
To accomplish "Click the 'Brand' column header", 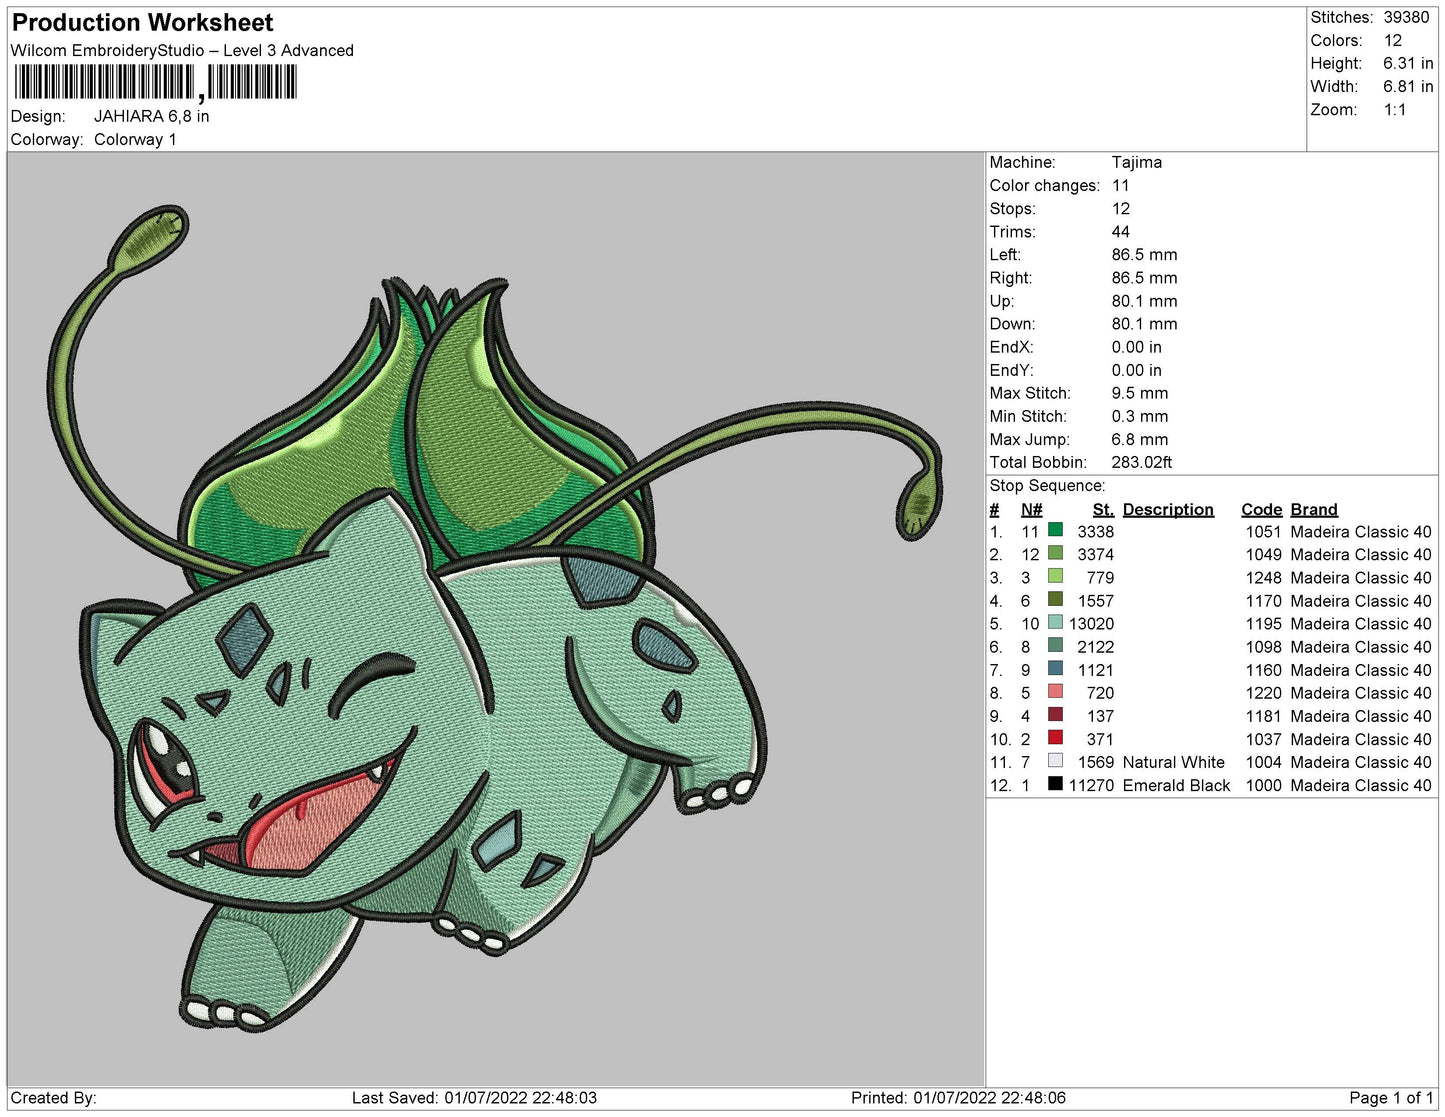I will 1314,509.
